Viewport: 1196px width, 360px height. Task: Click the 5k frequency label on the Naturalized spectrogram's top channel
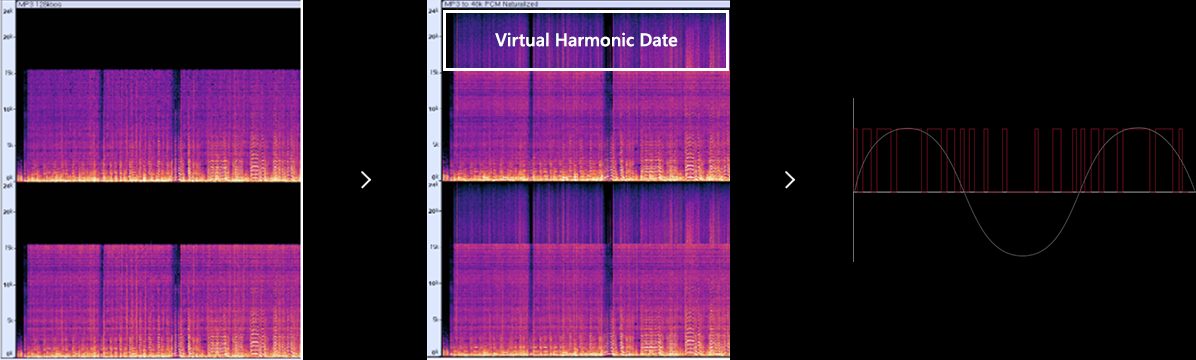coord(435,144)
